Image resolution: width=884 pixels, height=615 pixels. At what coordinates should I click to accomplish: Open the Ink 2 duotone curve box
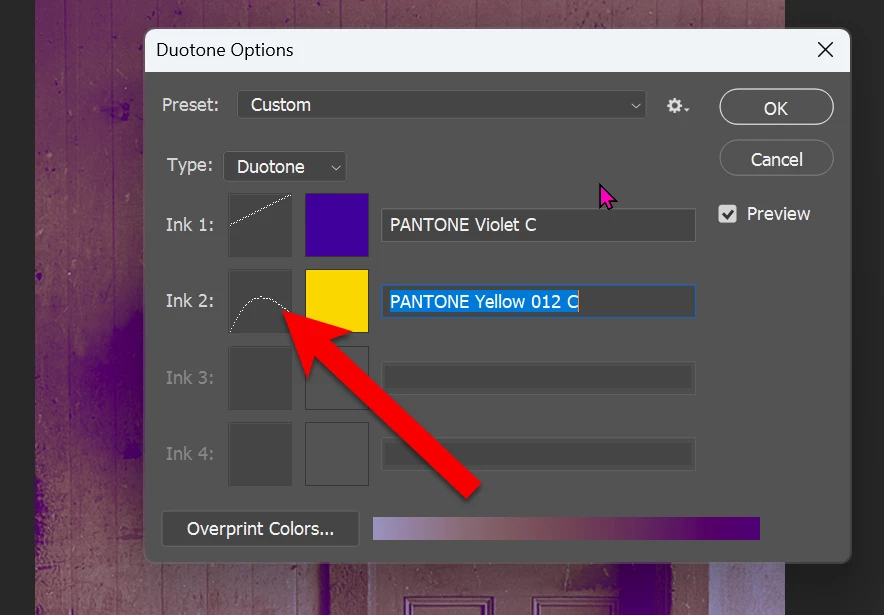click(260, 301)
